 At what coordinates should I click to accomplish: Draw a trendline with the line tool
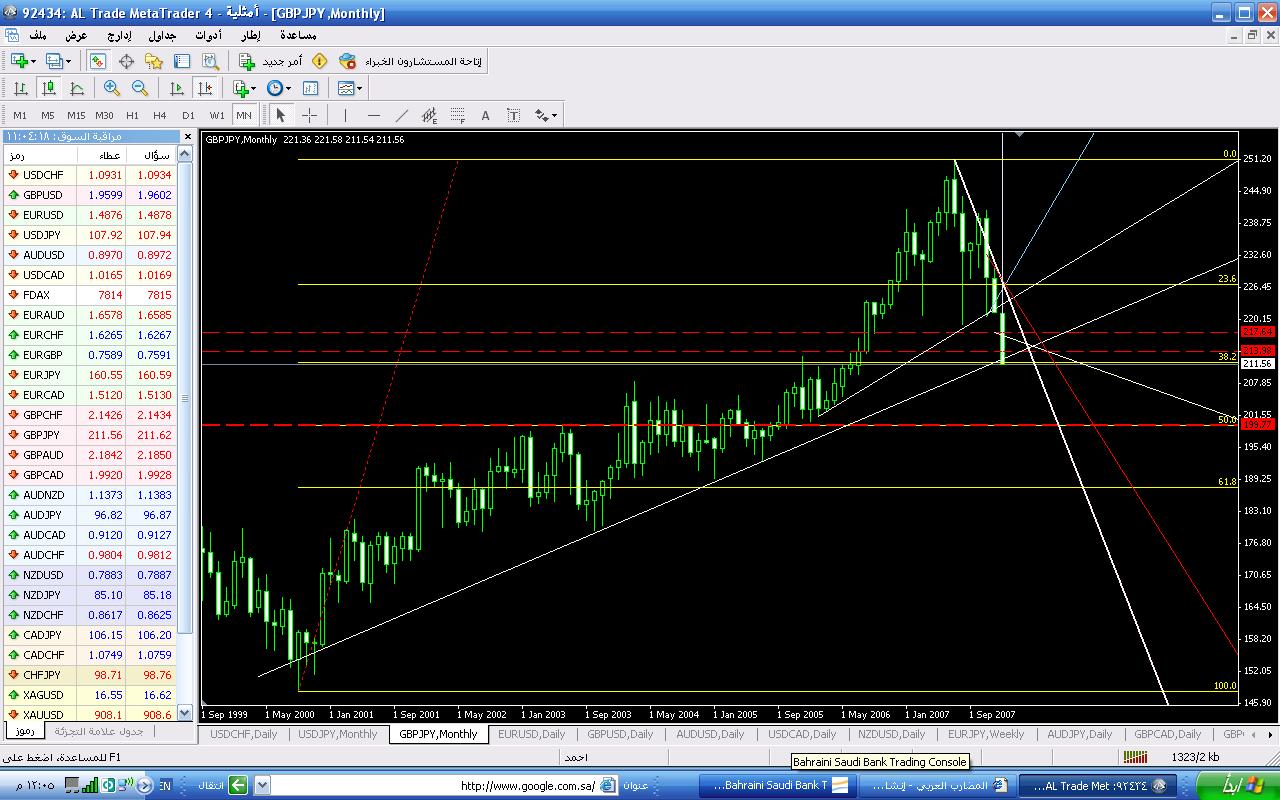pyautogui.click(x=402, y=115)
